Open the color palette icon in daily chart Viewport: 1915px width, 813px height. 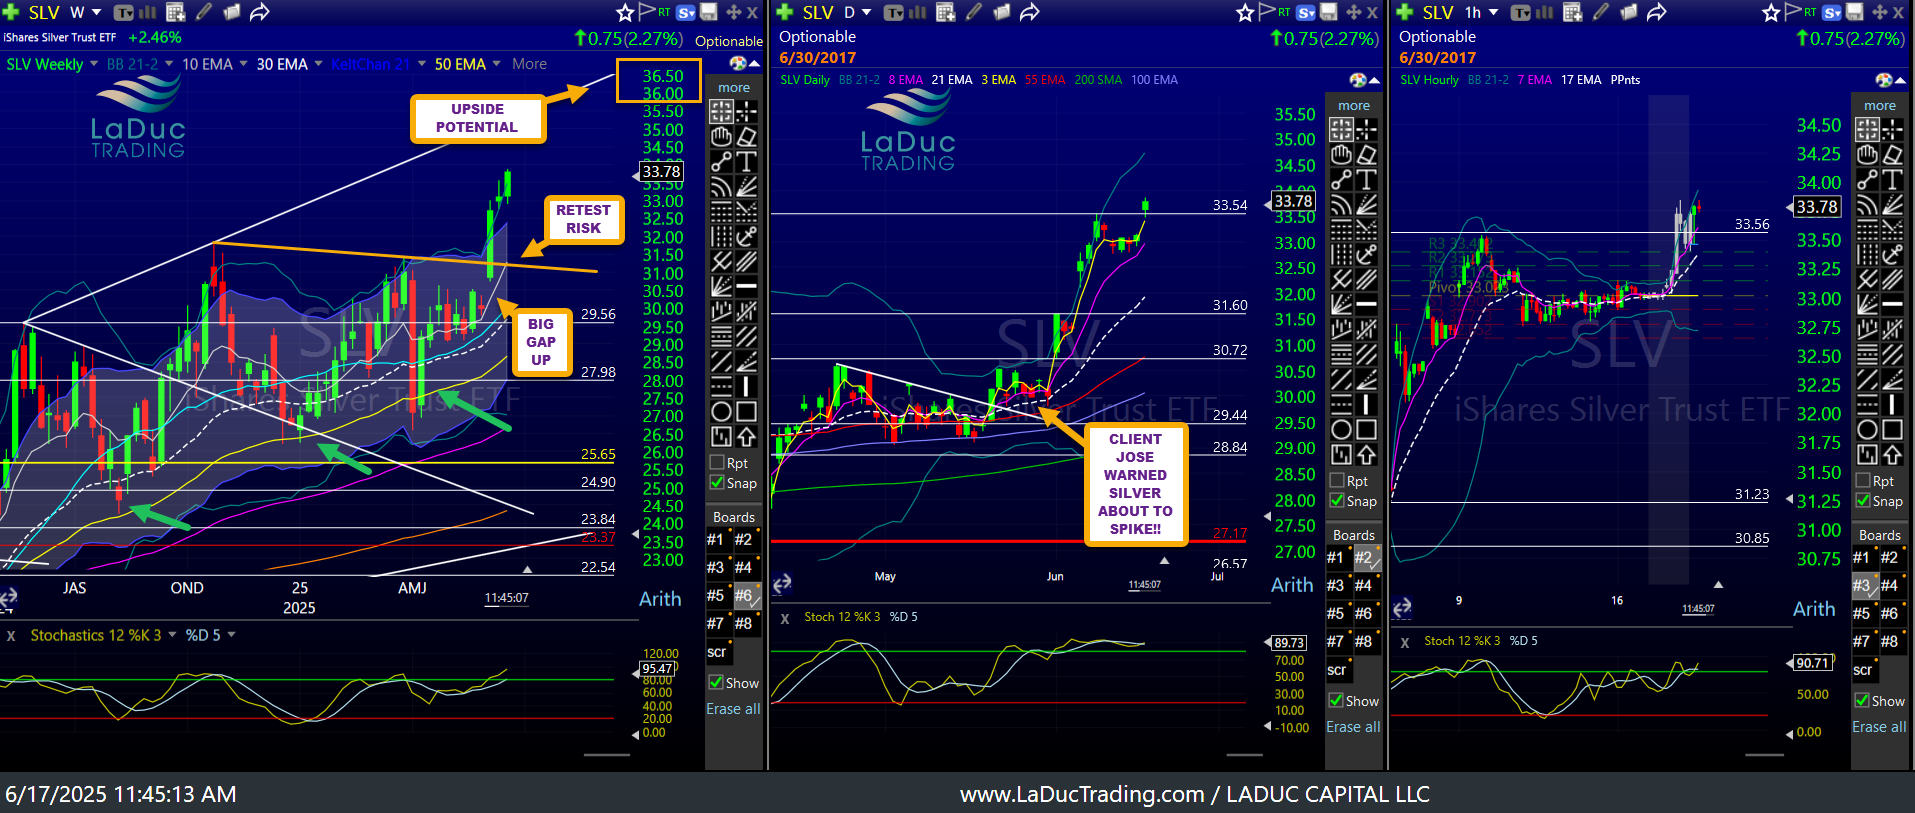pos(1358,80)
